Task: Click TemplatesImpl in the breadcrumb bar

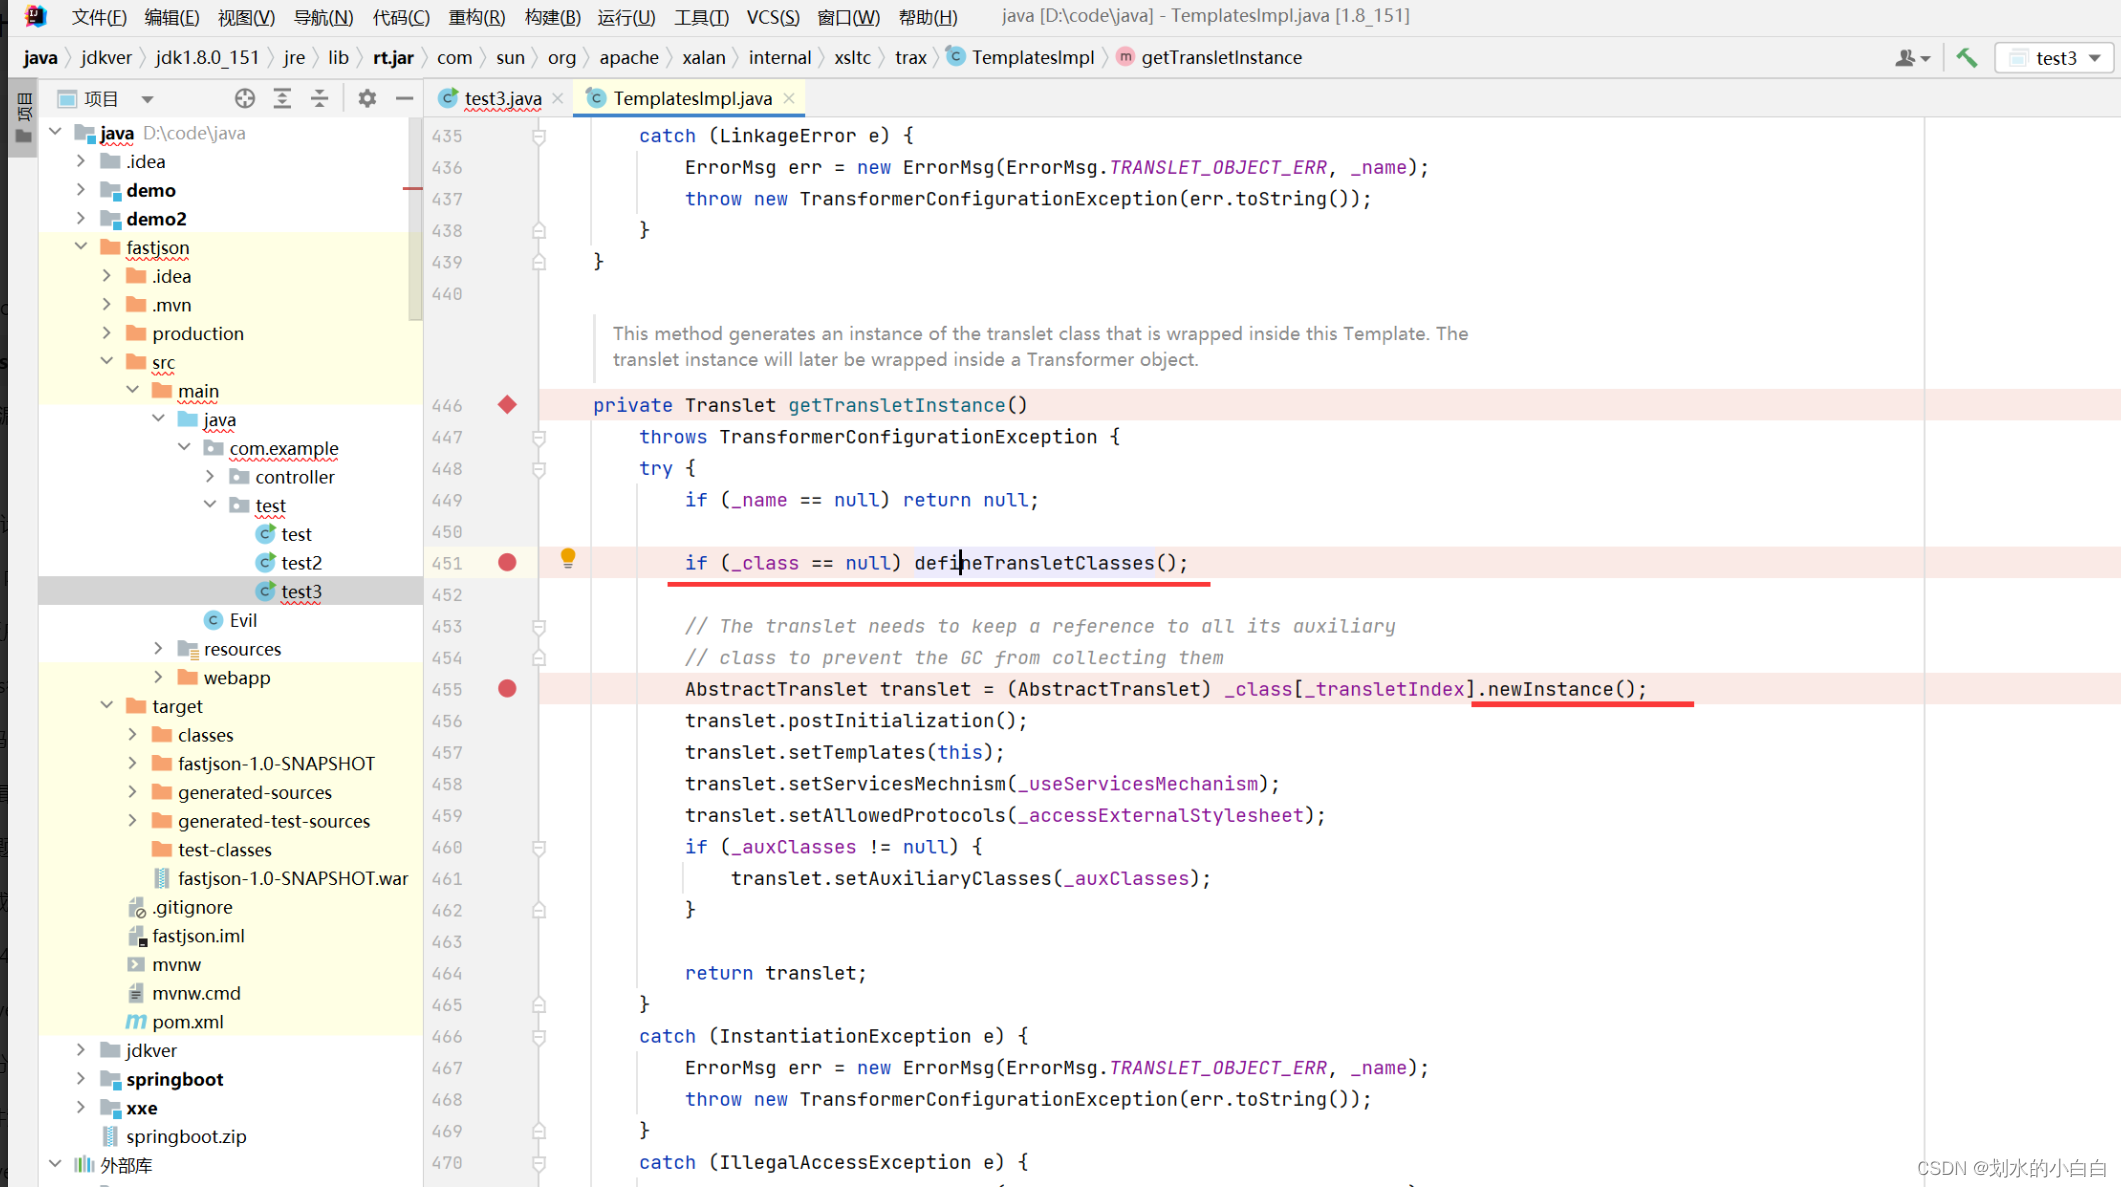Action: (1032, 58)
